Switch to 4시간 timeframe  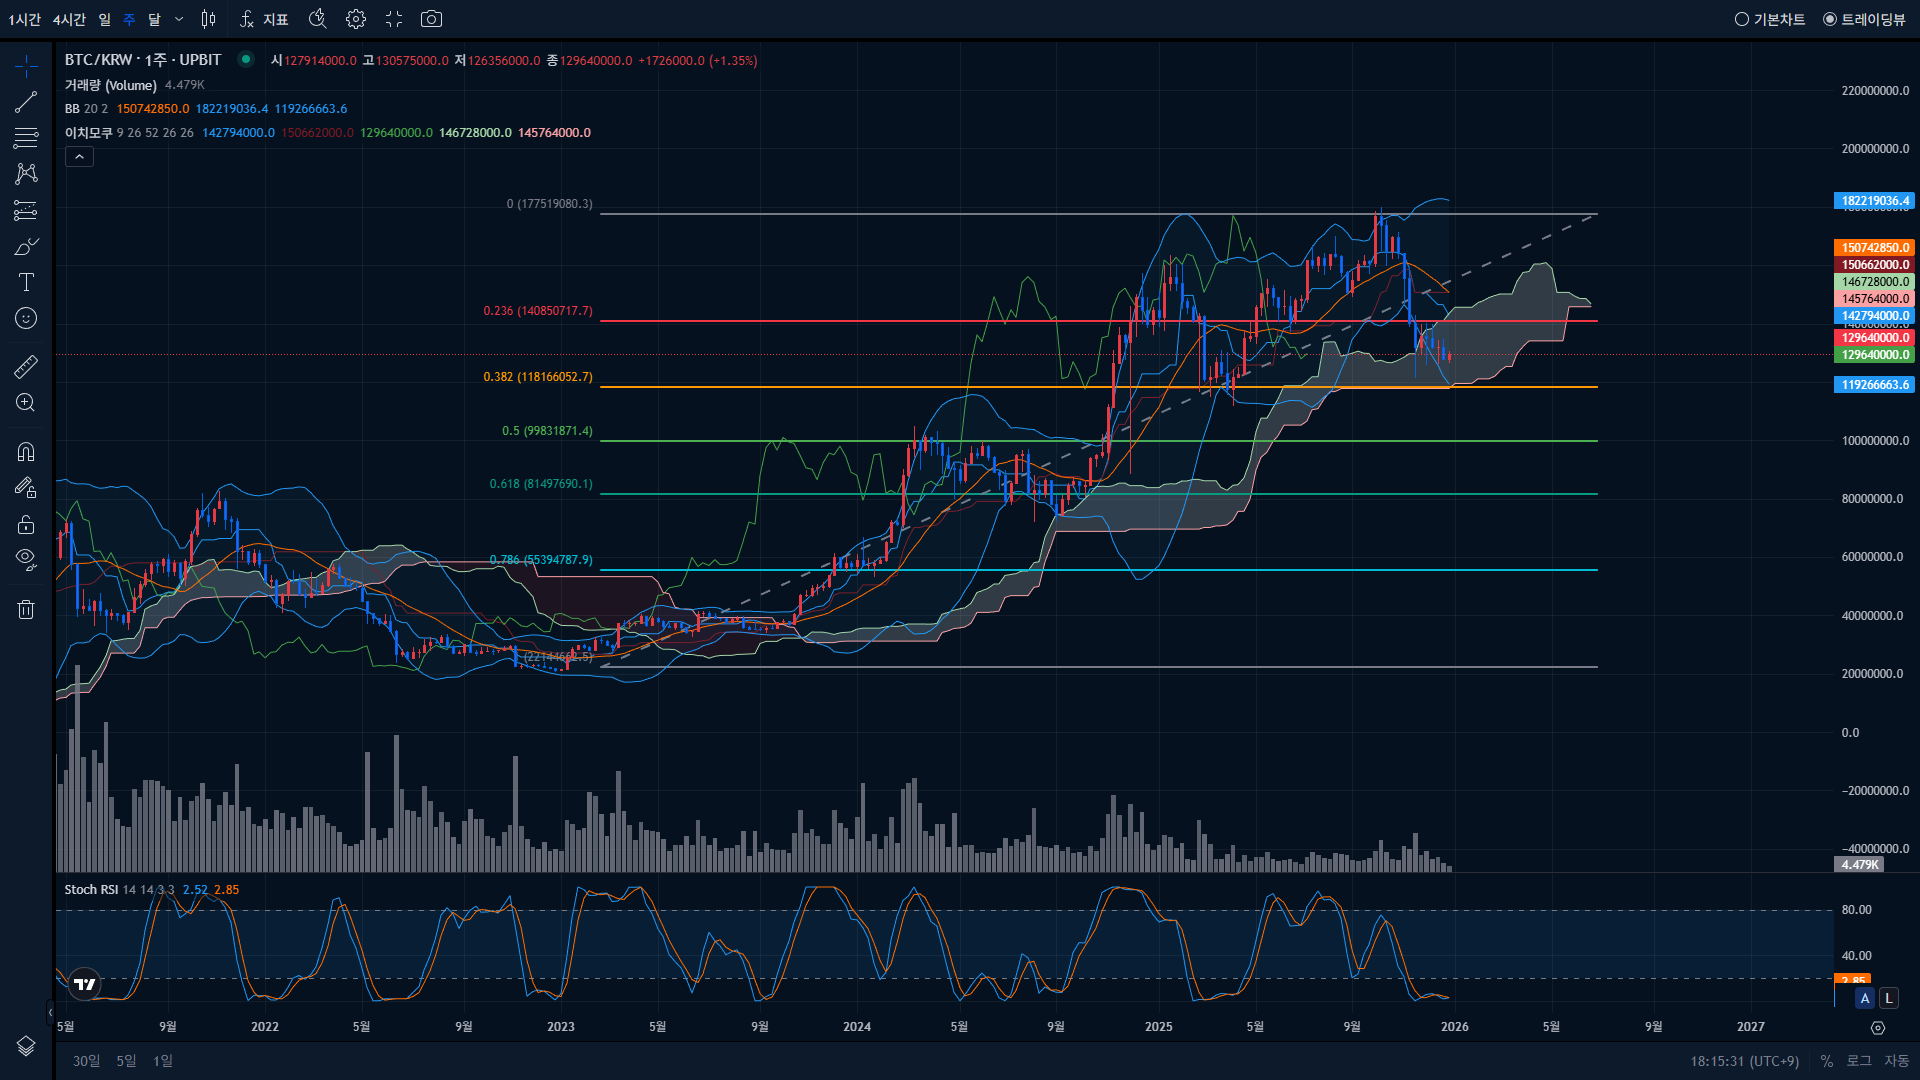[69, 19]
